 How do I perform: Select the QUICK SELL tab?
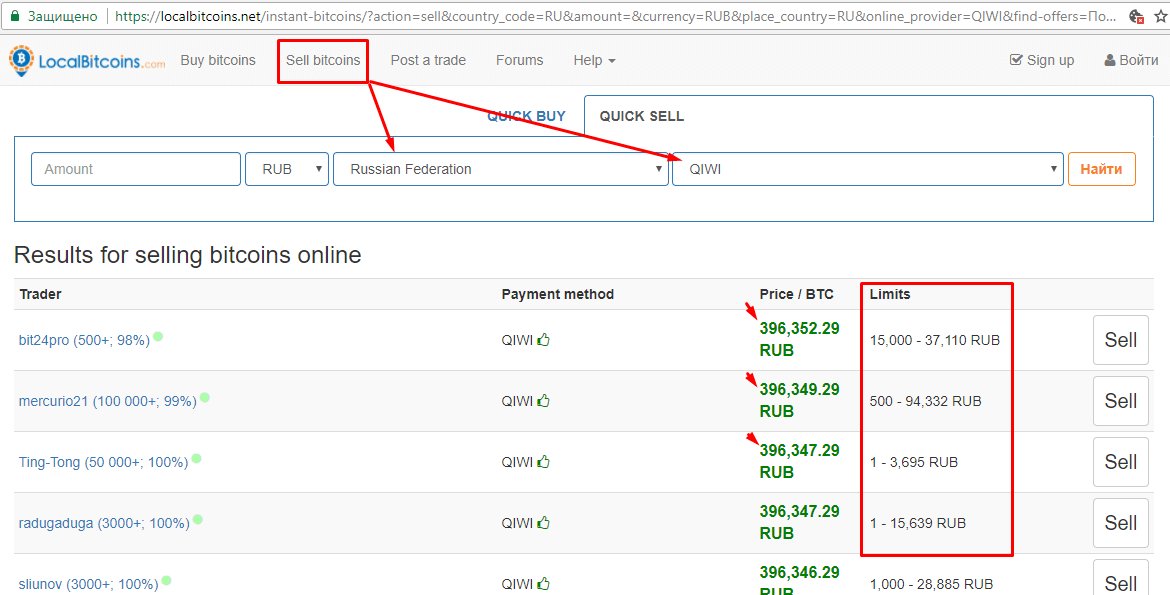(642, 116)
